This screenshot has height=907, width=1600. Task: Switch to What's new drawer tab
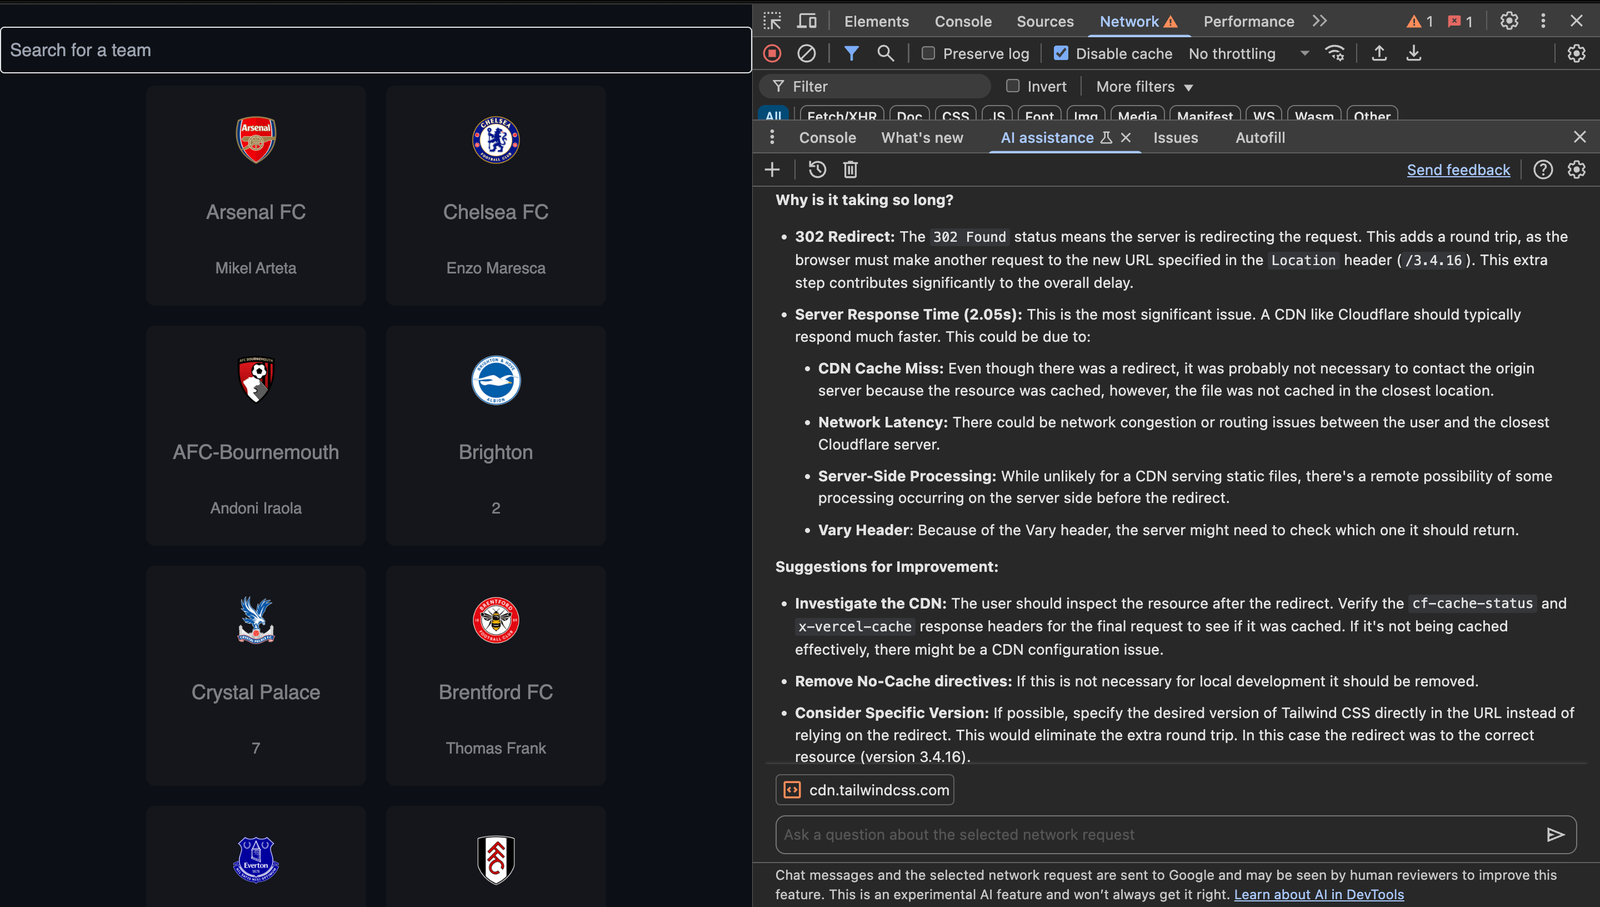pyautogui.click(x=922, y=138)
